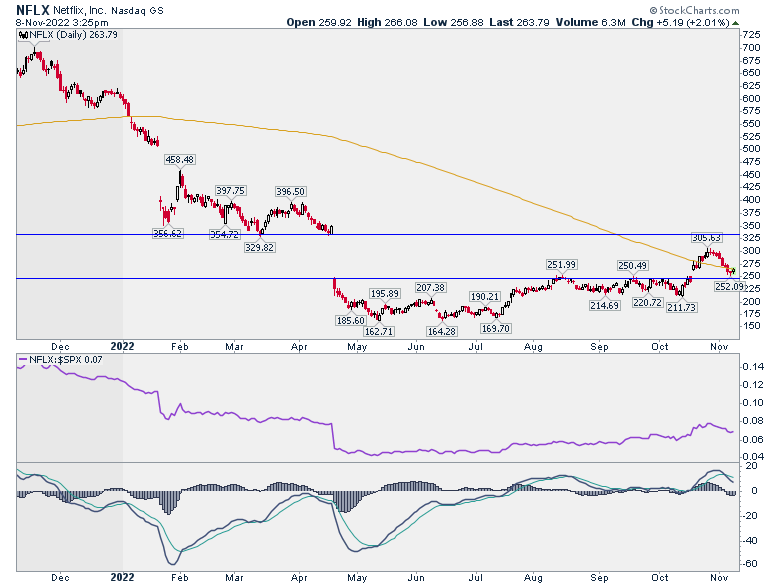Click the -60 MACD axis label

(x=750, y=564)
